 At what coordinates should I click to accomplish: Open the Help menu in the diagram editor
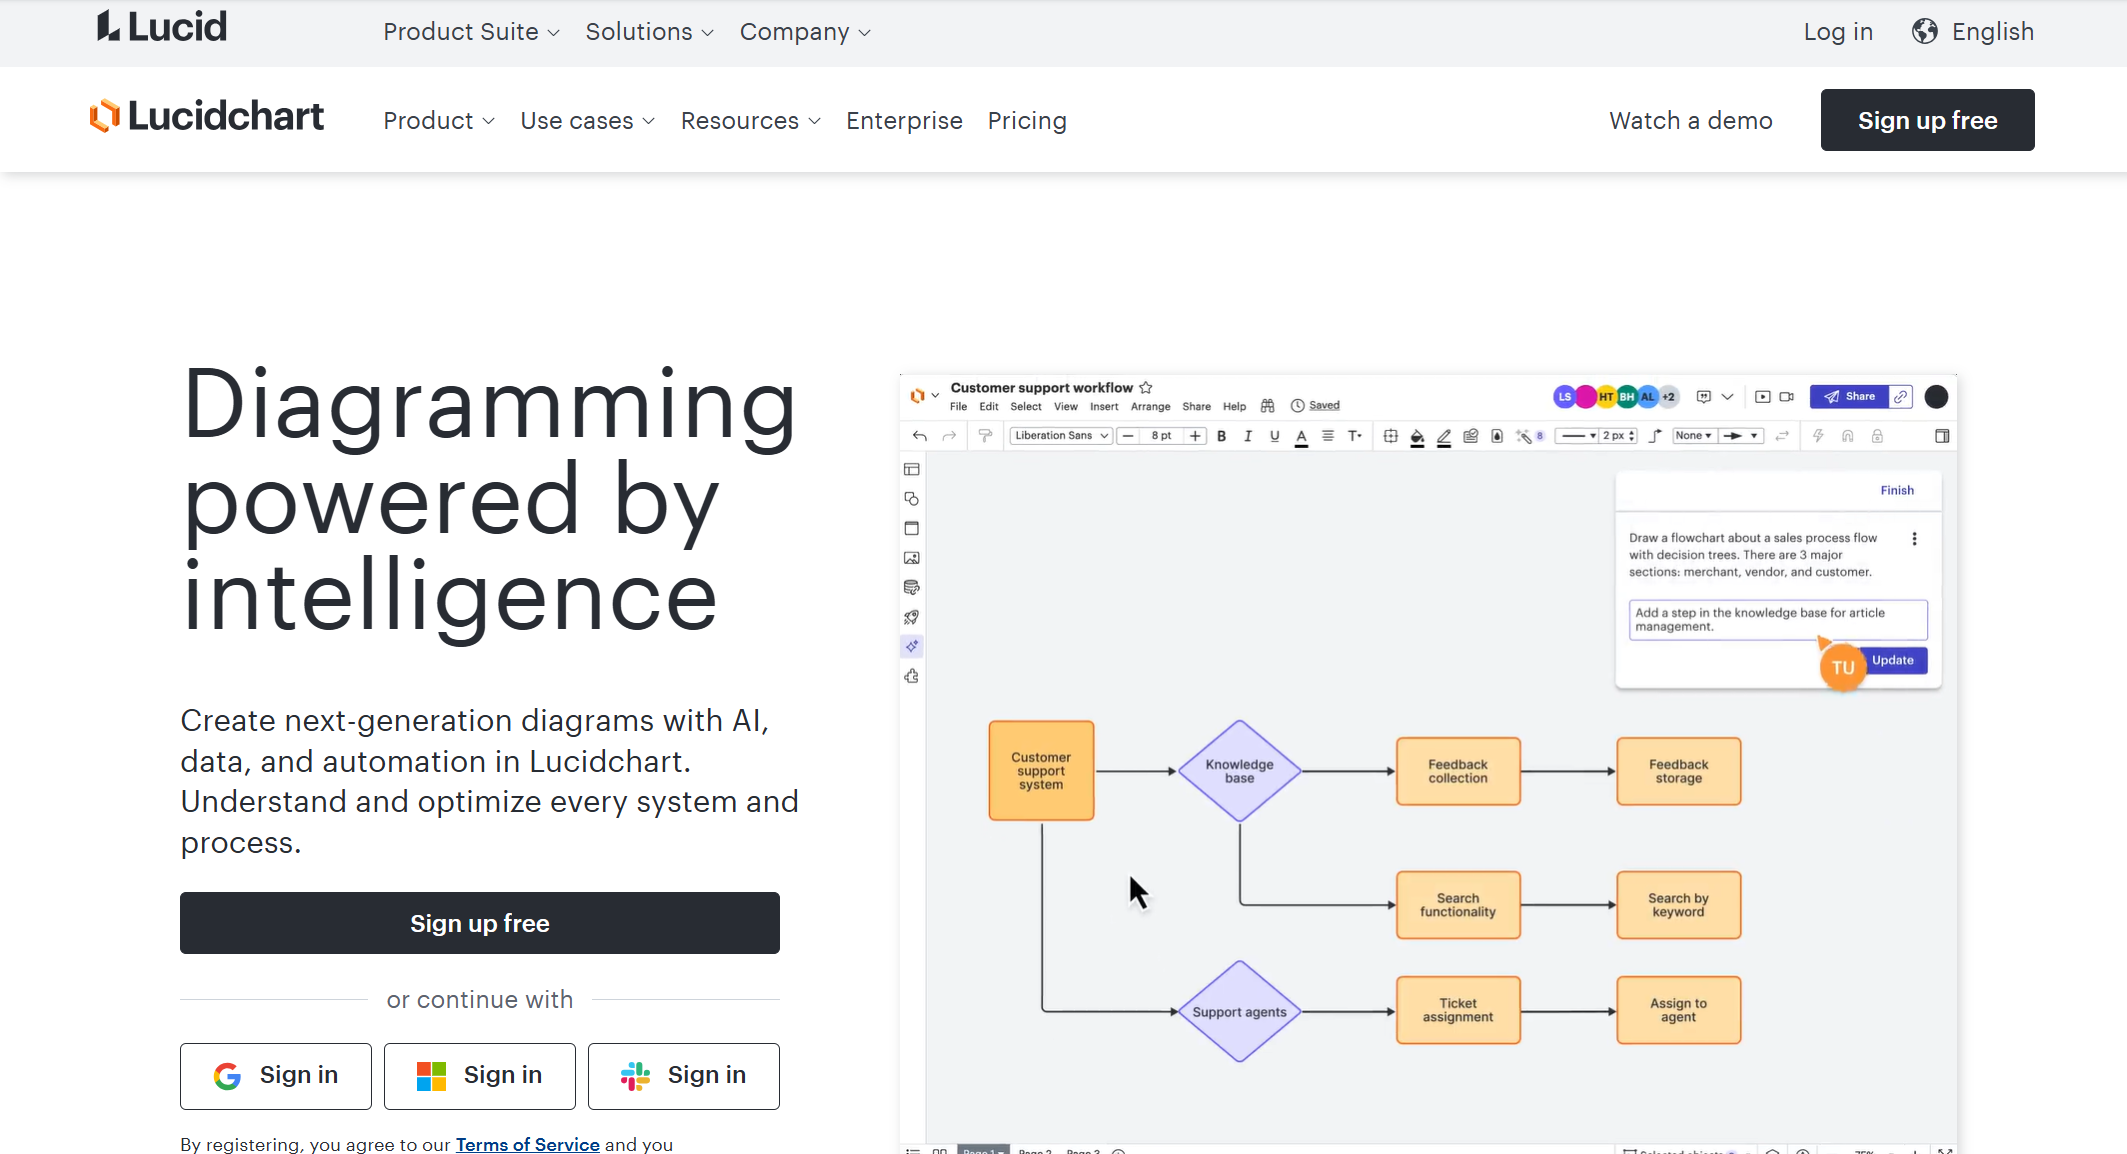(1234, 407)
